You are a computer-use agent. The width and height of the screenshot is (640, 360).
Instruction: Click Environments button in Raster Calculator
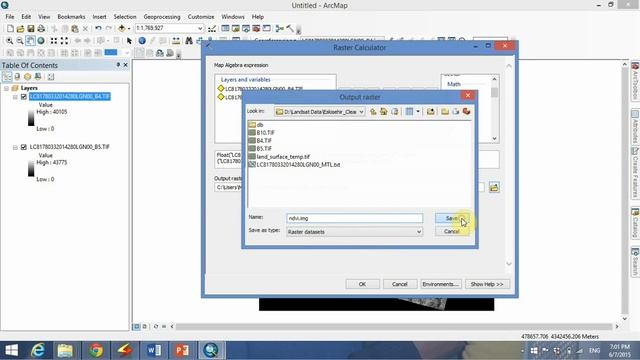(x=440, y=284)
